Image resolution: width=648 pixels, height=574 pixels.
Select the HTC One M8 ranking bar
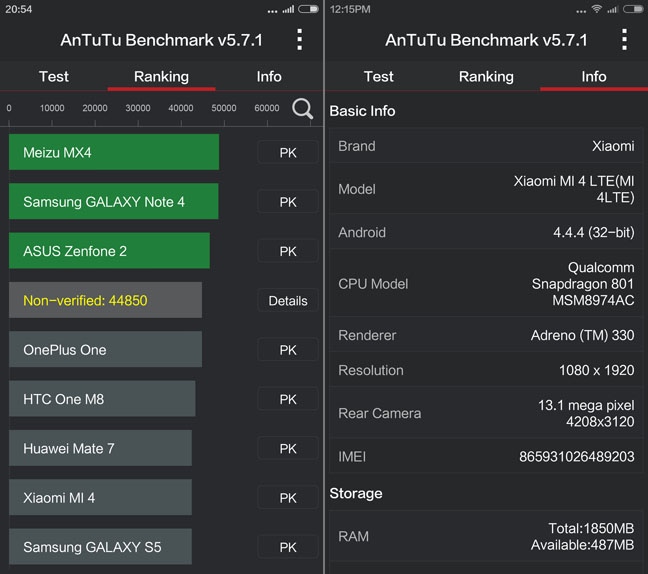pos(102,398)
